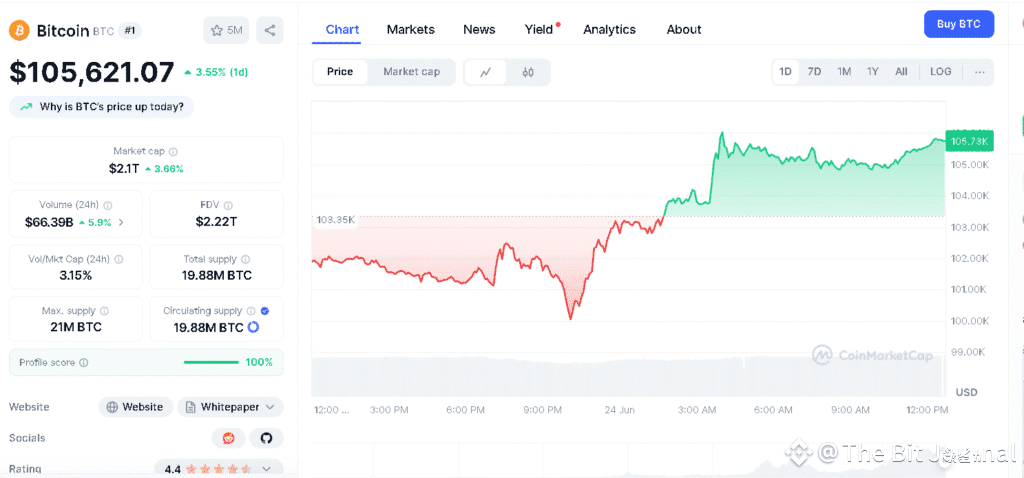This screenshot has width=1024, height=478.
Task: Click the Profile score progress bar
Action: coord(211,362)
